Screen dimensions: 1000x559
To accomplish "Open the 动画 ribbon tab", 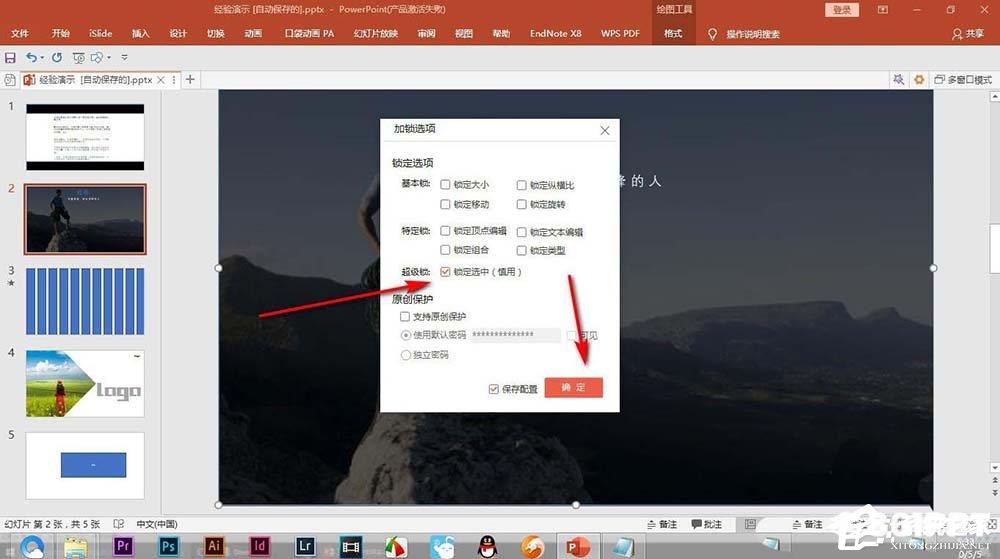I will tap(253, 33).
